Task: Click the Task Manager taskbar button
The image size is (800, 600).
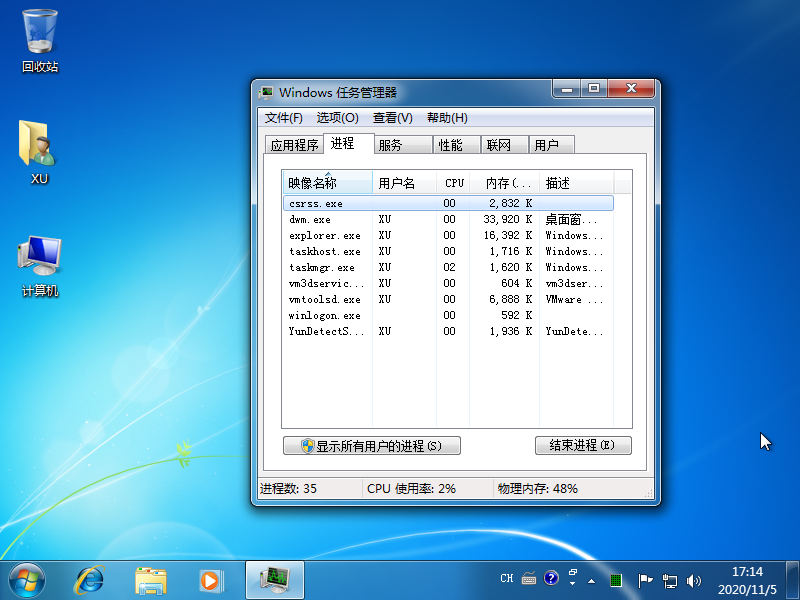Action: coord(274,578)
